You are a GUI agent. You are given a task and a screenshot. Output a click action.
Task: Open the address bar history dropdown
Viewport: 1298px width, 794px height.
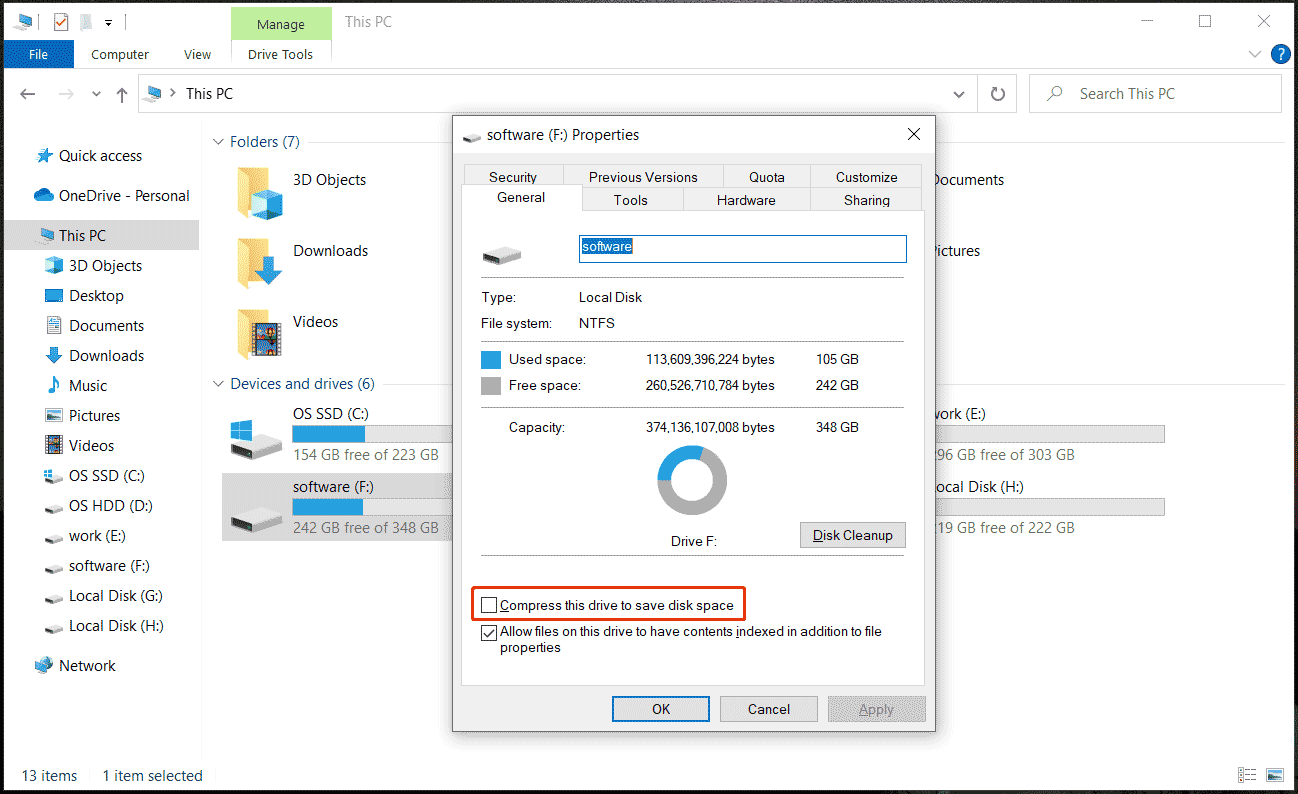959,93
